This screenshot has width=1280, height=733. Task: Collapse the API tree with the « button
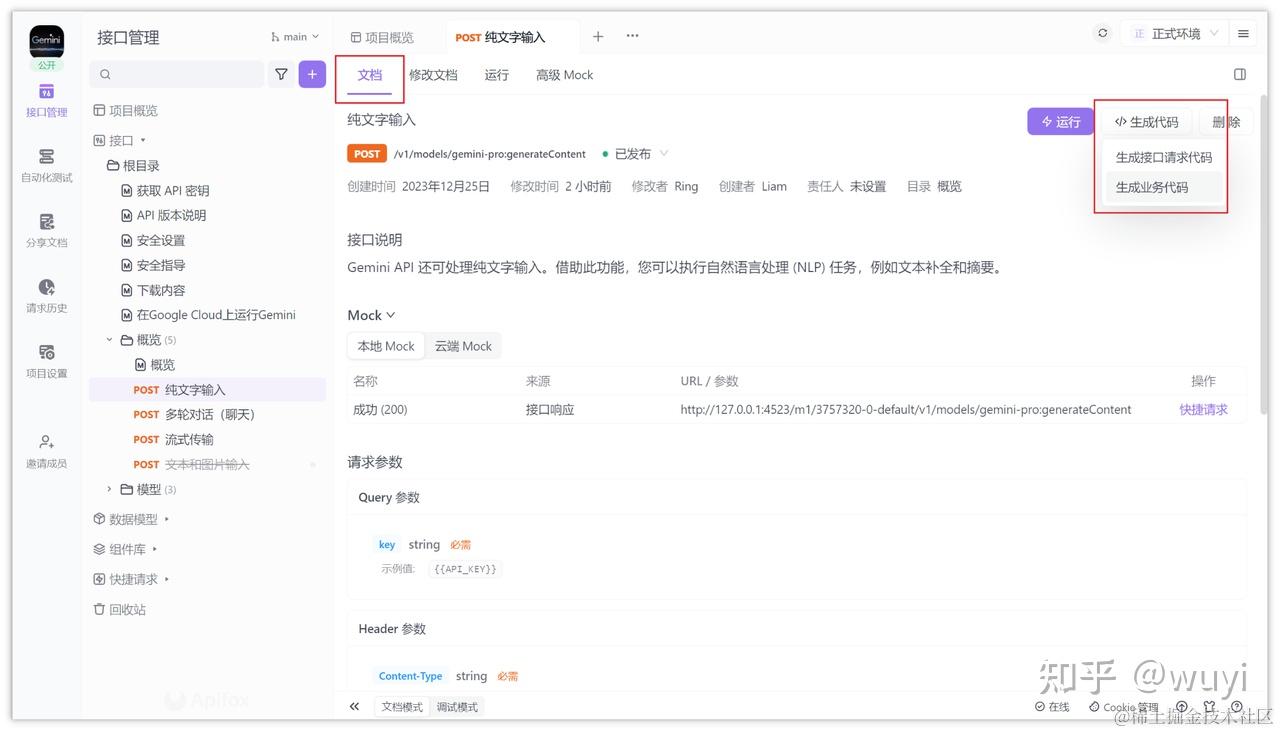(353, 705)
